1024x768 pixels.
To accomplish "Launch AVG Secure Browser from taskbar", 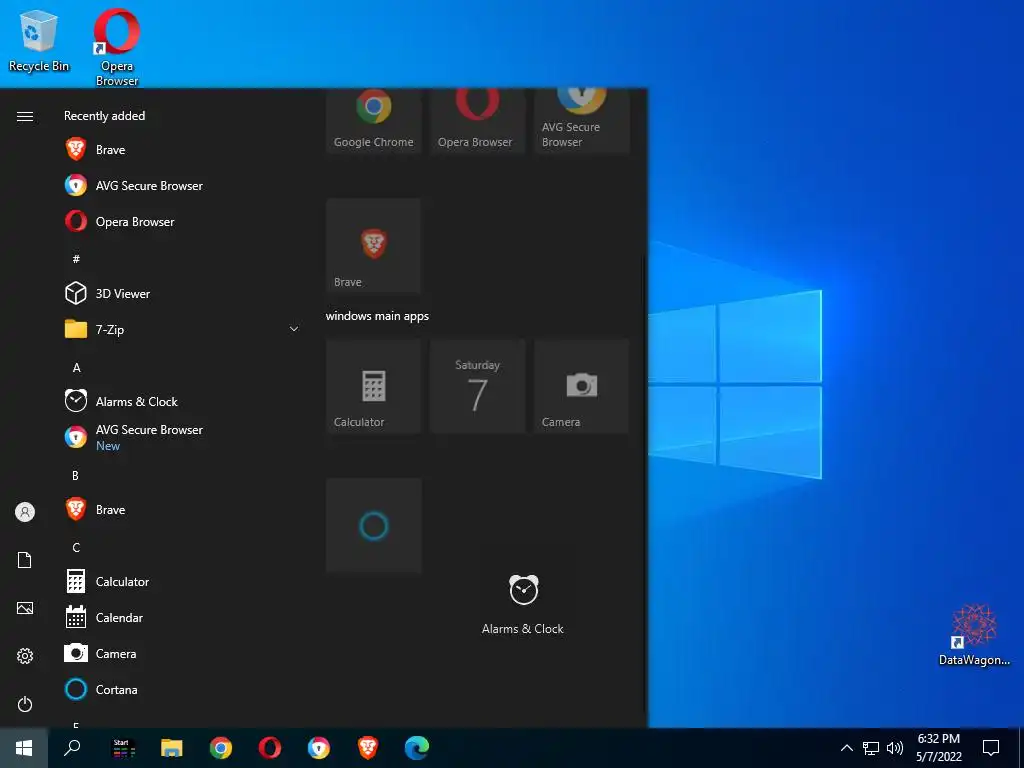I will [x=319, y=748].
